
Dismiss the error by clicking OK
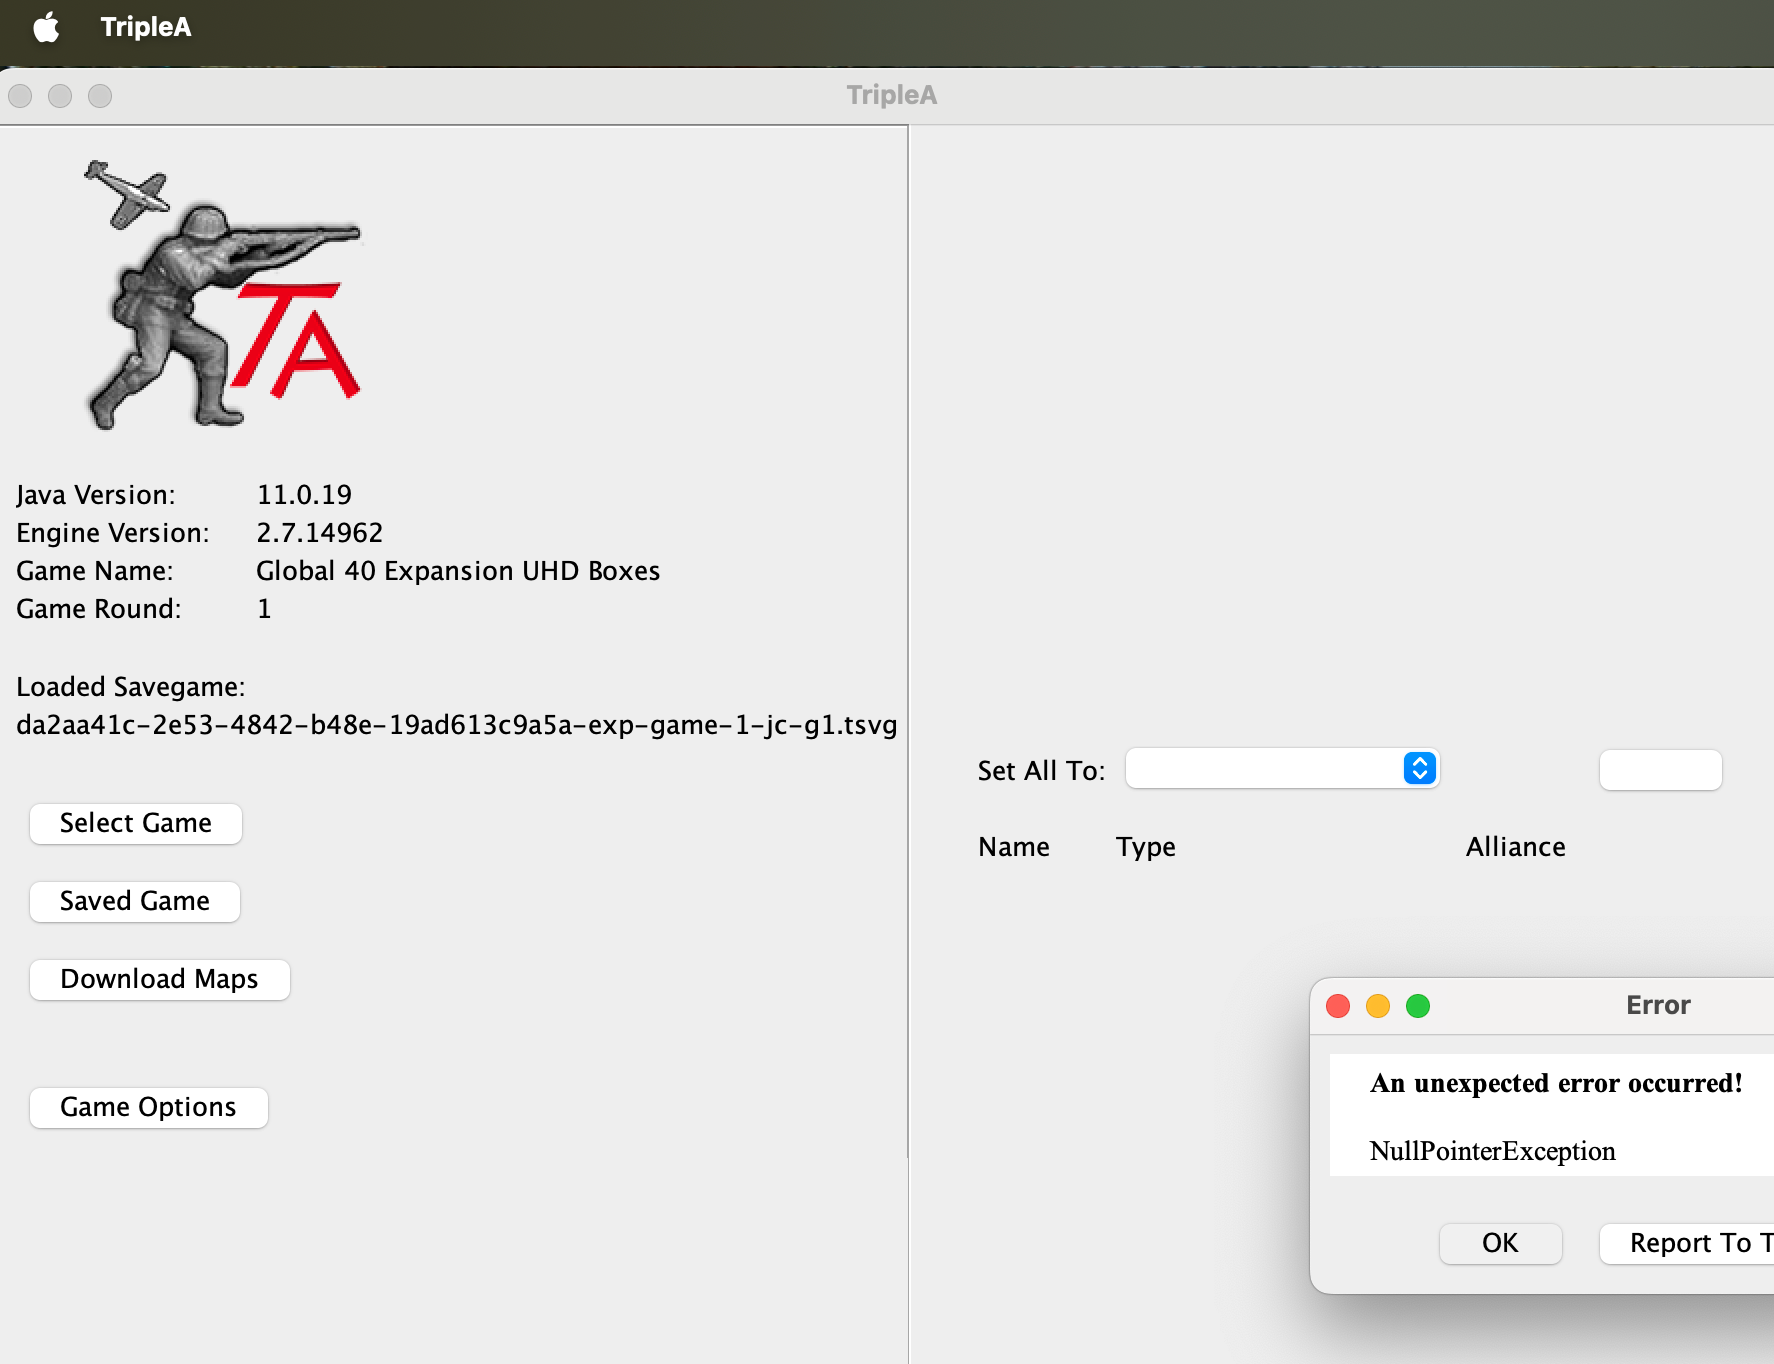coord(1499,1243)
